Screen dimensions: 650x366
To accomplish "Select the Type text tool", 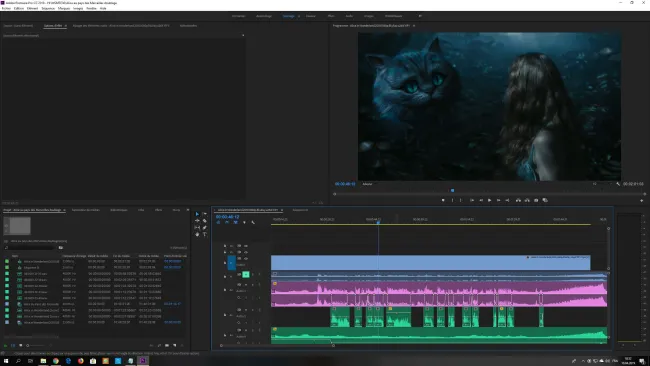I will click(205, 234).
